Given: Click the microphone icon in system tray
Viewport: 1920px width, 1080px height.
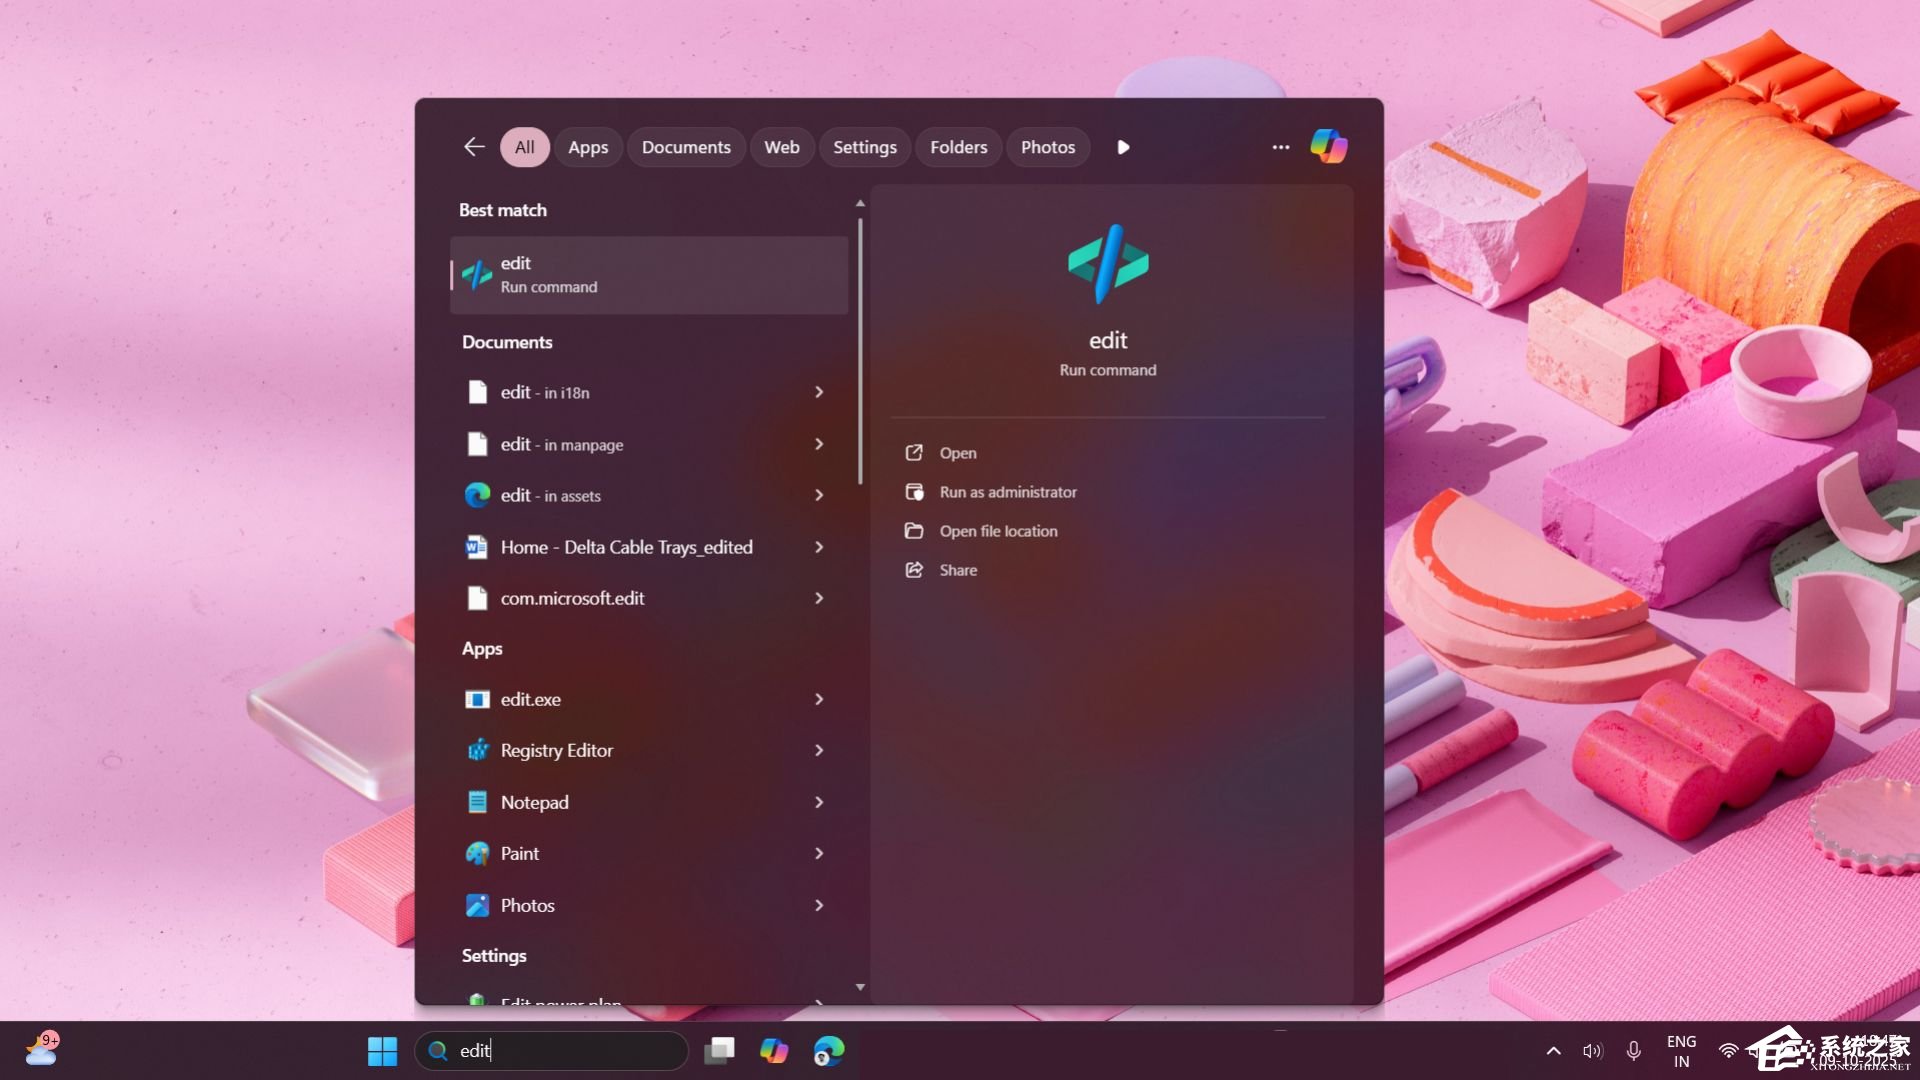Looking at the screenshot, I should tap(1634, 1050).
